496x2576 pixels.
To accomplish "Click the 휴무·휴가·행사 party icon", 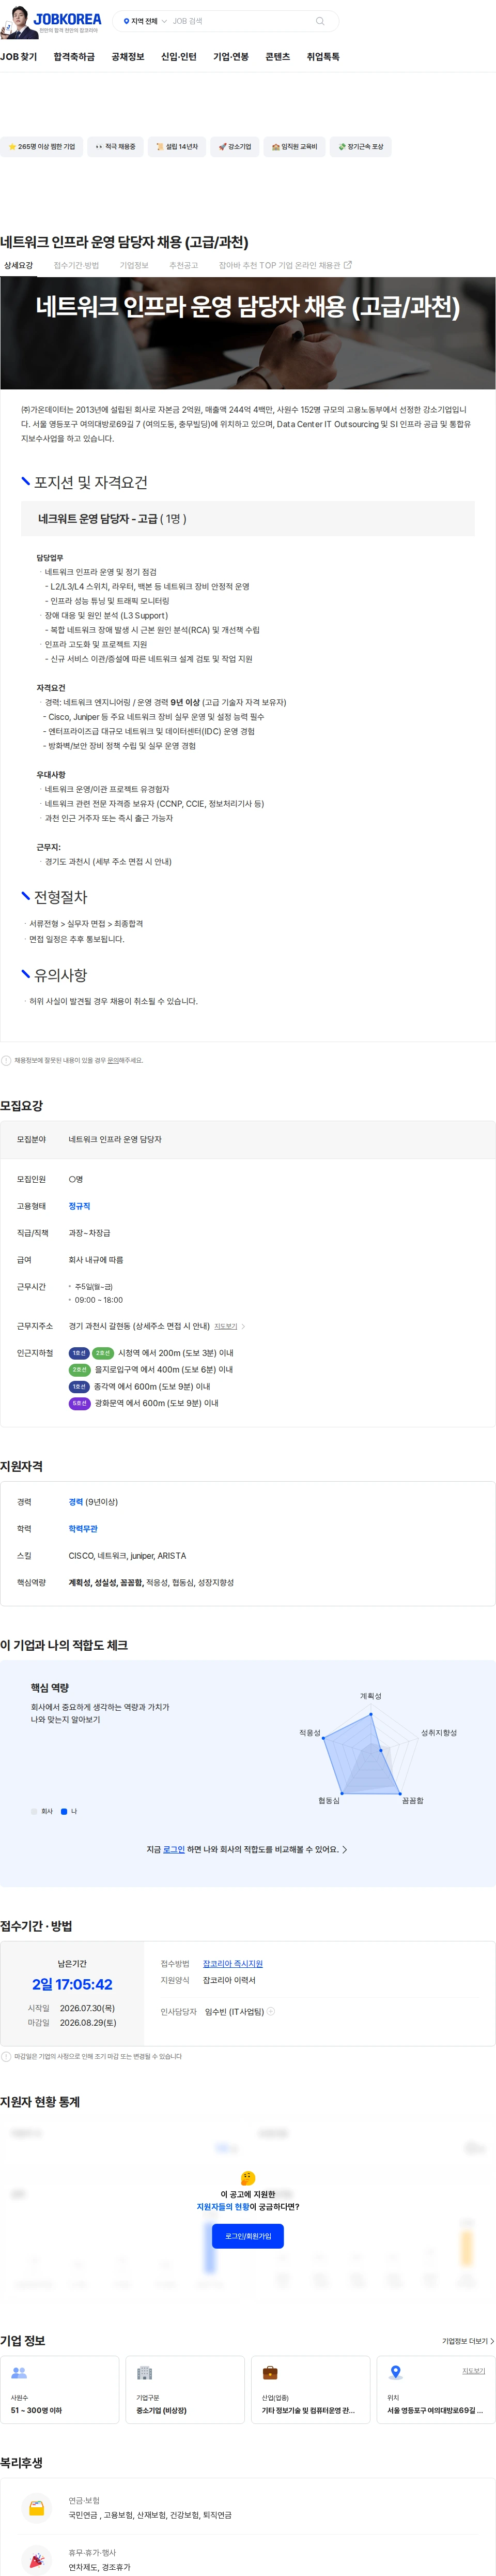I will [37, 2560].
